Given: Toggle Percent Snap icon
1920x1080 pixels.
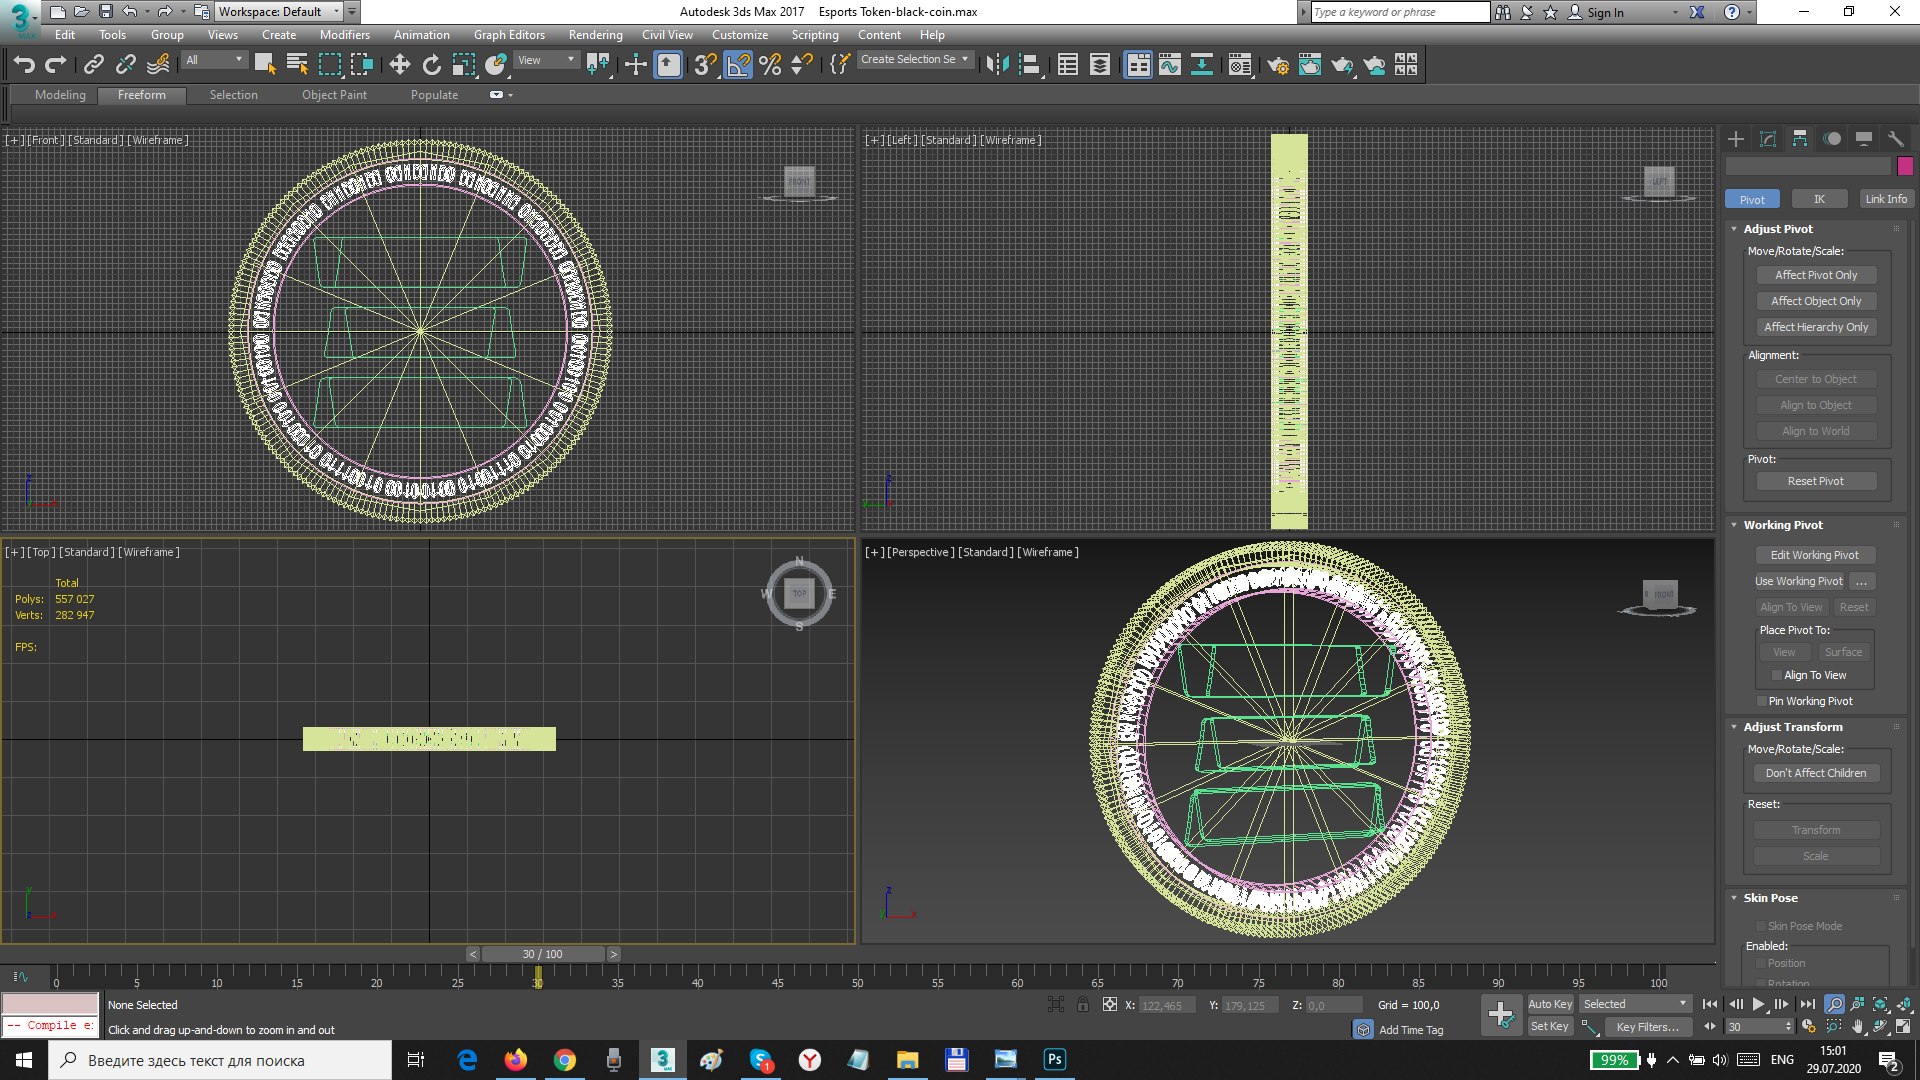Looking at the screenshot, I should pyautogui.click(x=770, y=65).
